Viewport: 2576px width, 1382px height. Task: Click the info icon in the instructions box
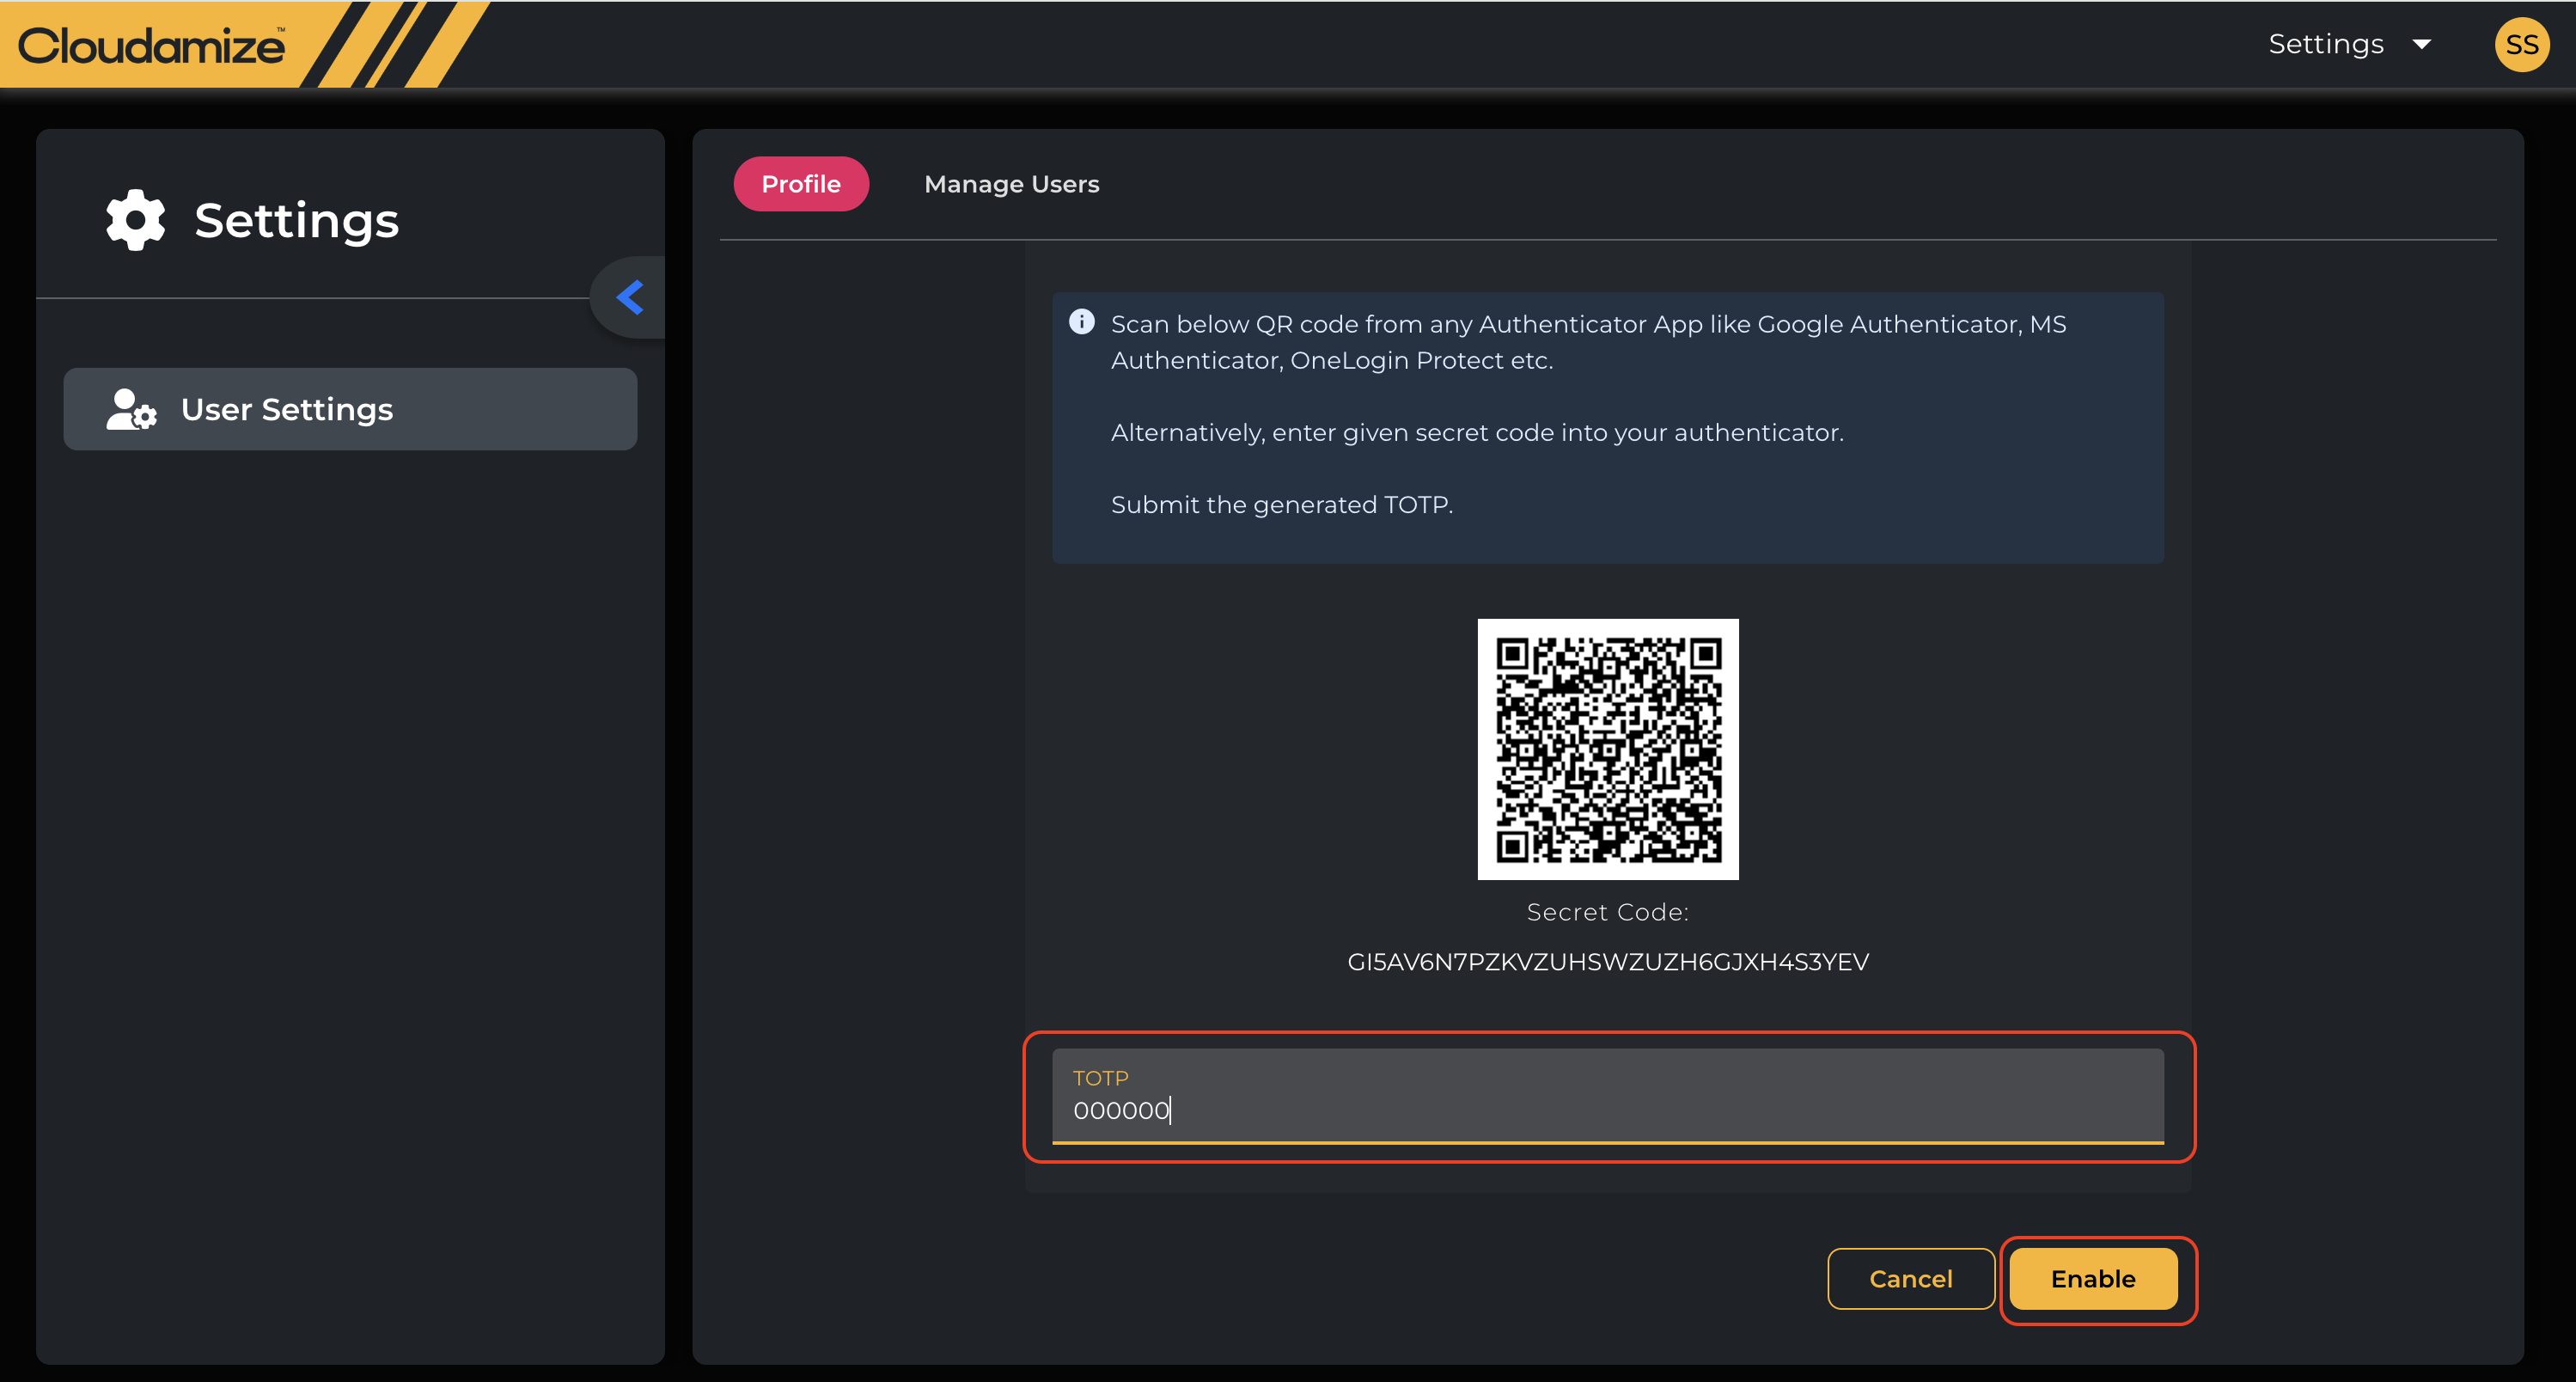tap(1081, 322)
